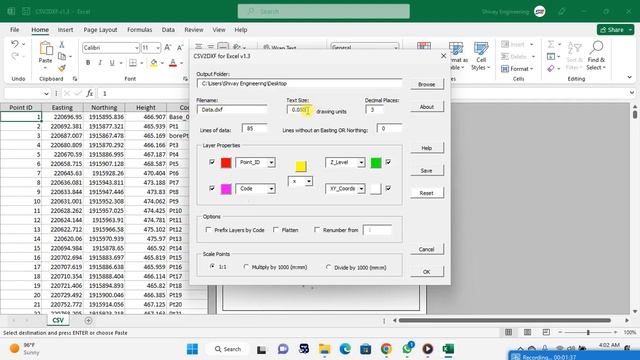Switch to Page Break Preview view icon
This screenshot has width=640, height=360.
click(546, 332)
